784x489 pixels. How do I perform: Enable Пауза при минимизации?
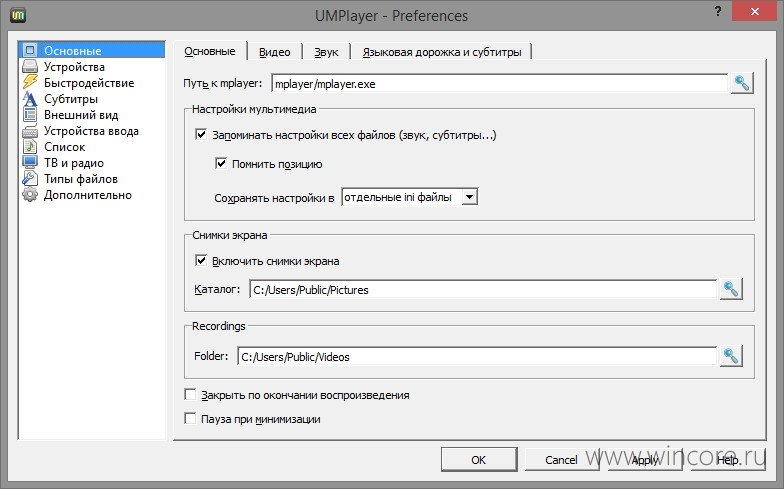(190, 418)
